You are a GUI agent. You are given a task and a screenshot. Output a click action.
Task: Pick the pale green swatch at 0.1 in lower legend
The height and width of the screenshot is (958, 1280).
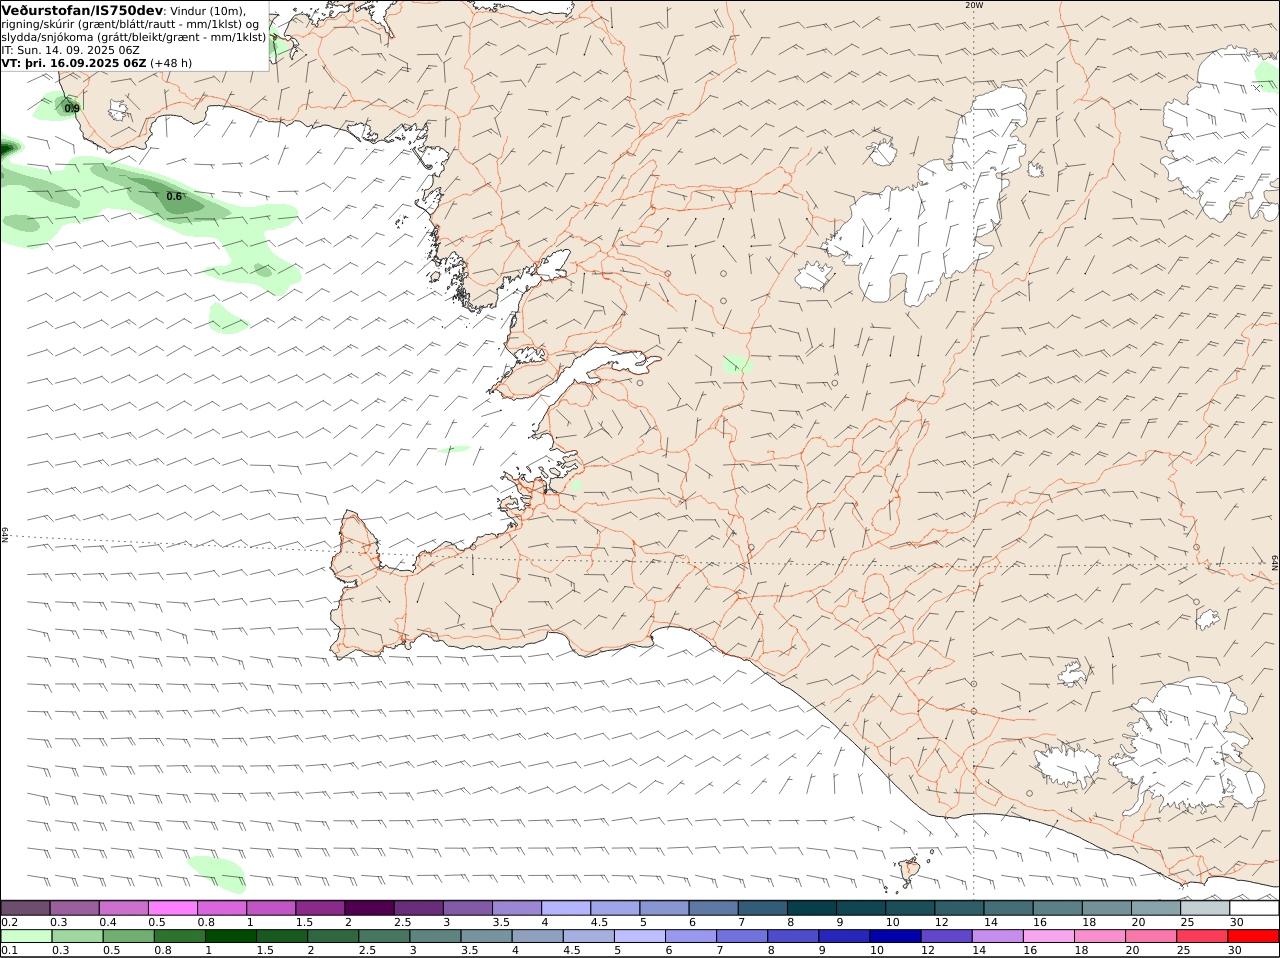point(26,937)
